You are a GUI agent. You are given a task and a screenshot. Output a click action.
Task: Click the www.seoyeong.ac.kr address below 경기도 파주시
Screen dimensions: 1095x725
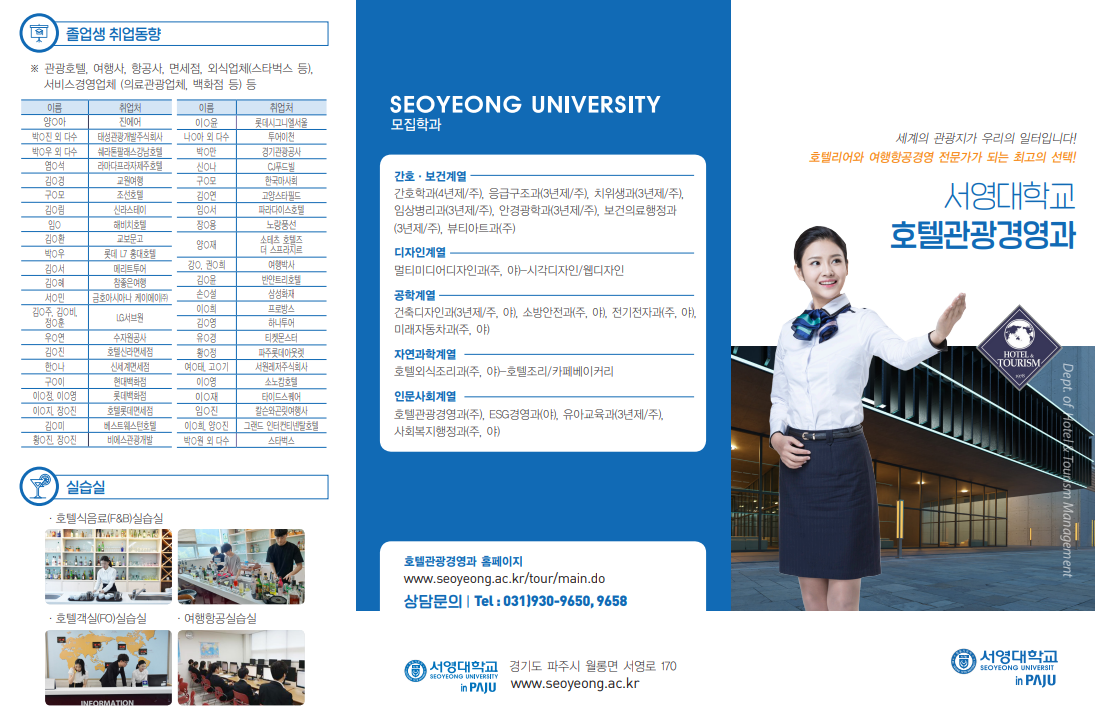click(x=574, y=684)
